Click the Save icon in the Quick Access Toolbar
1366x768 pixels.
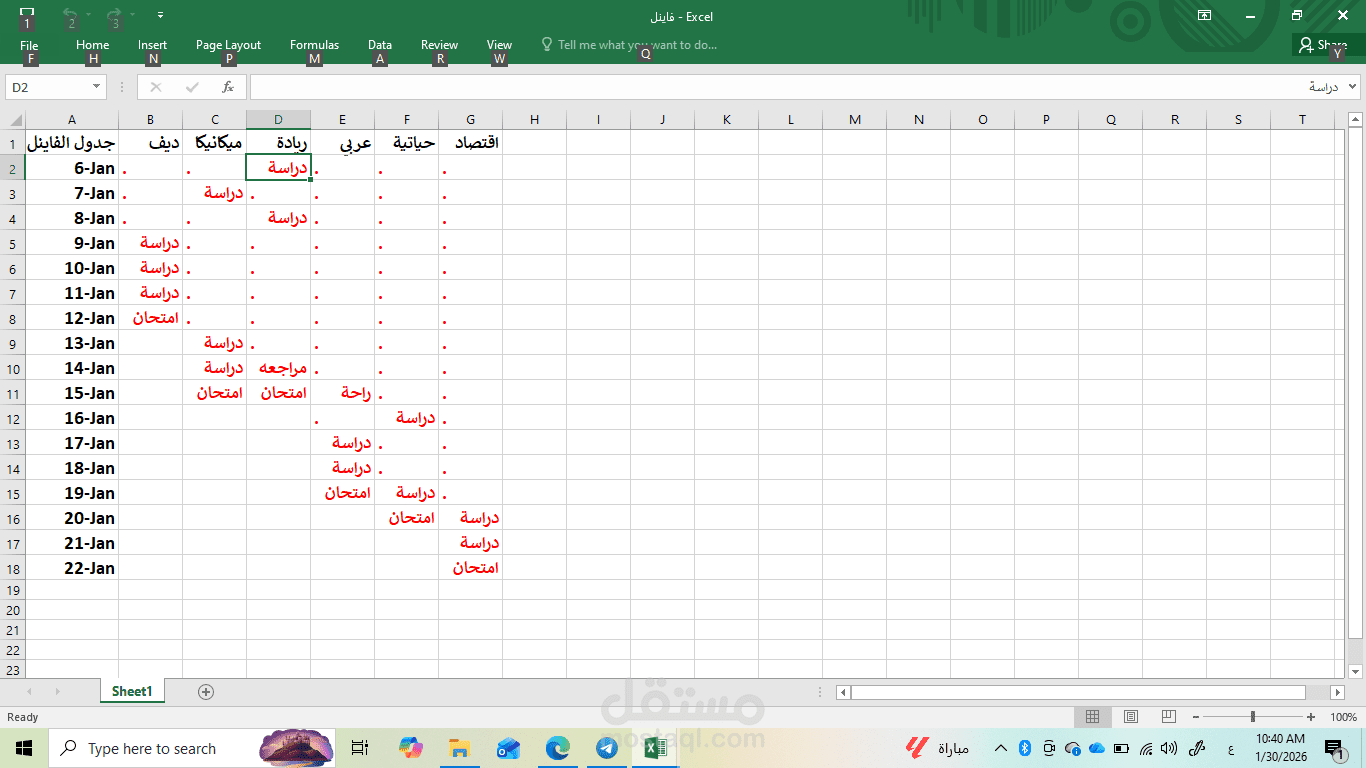27,15
